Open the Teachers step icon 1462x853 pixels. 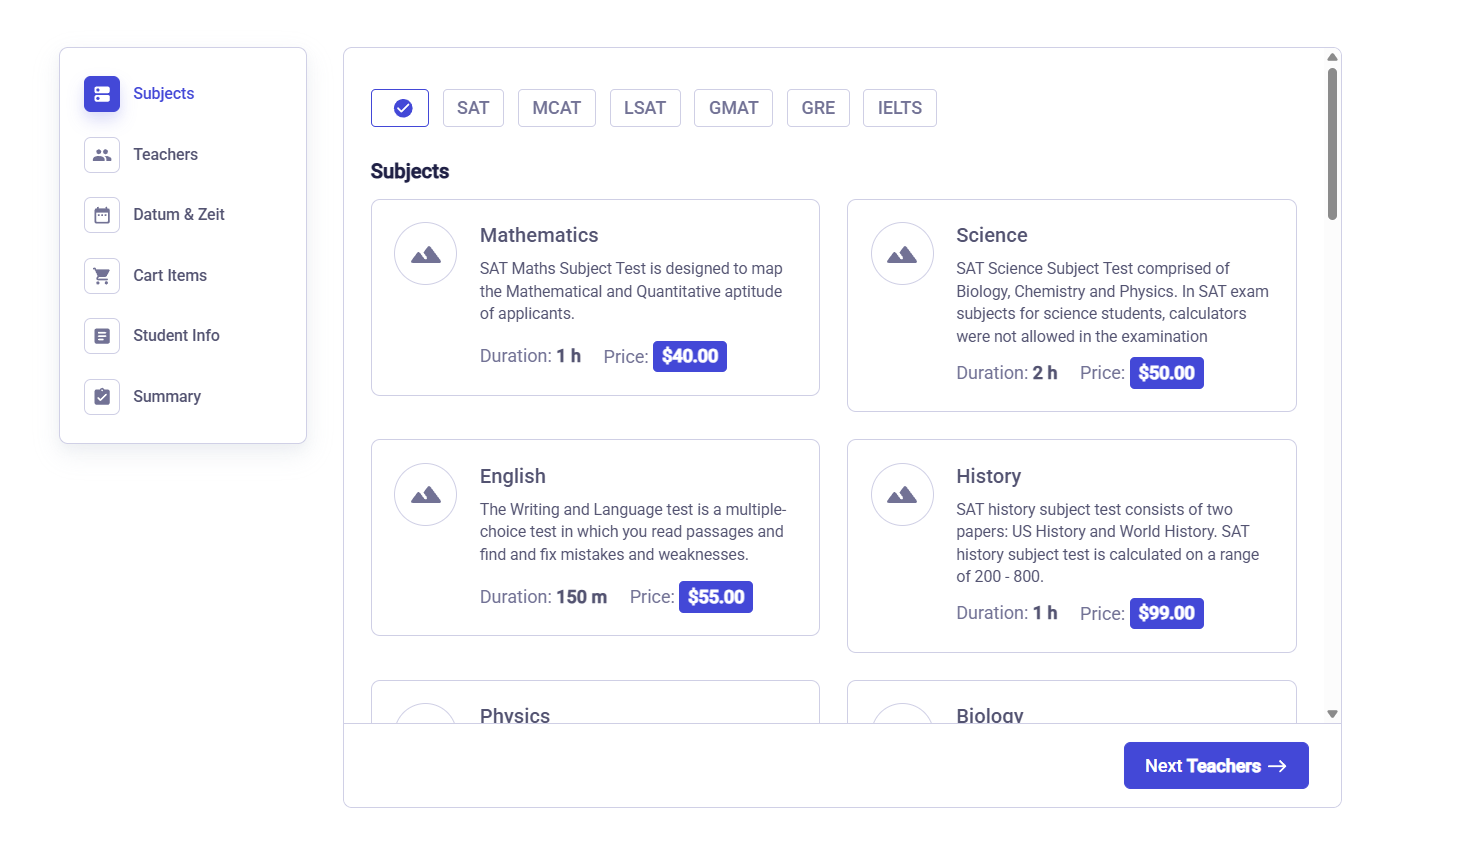click(102, 155)
